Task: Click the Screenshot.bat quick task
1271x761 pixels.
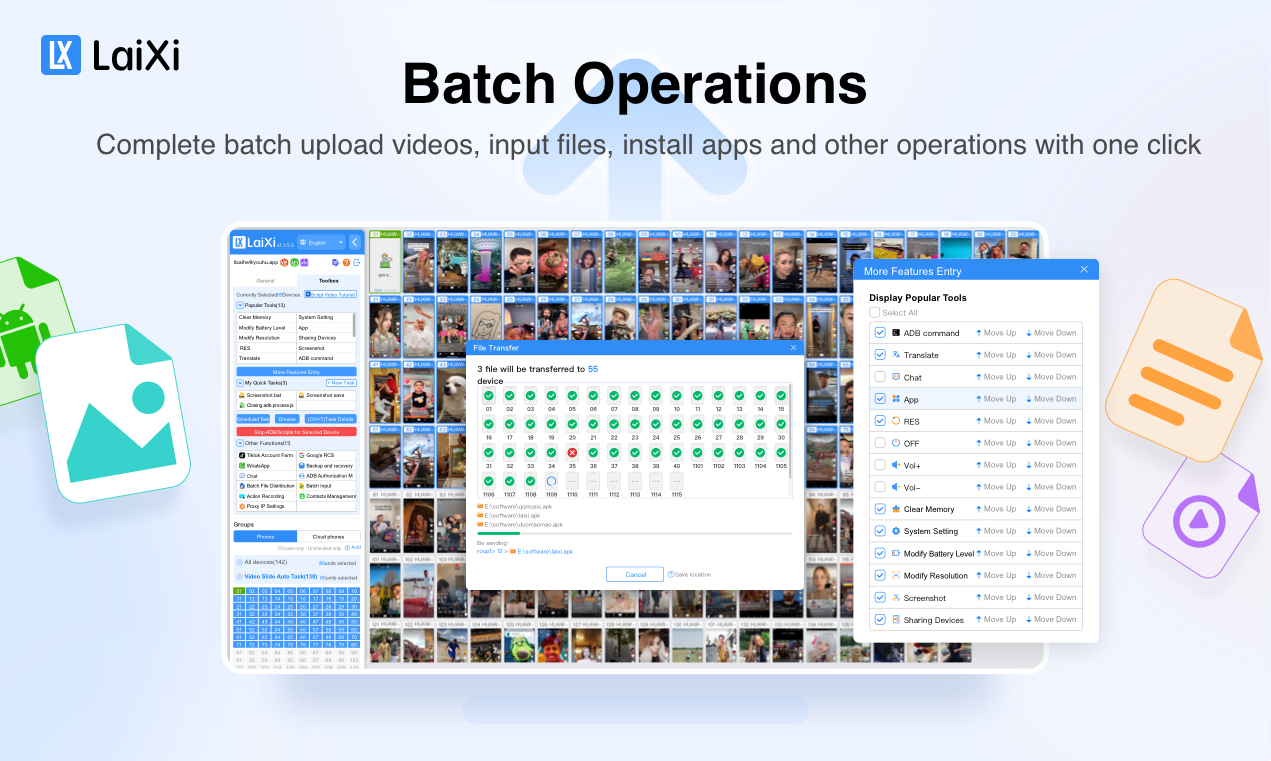Action: tap(266, 395)
